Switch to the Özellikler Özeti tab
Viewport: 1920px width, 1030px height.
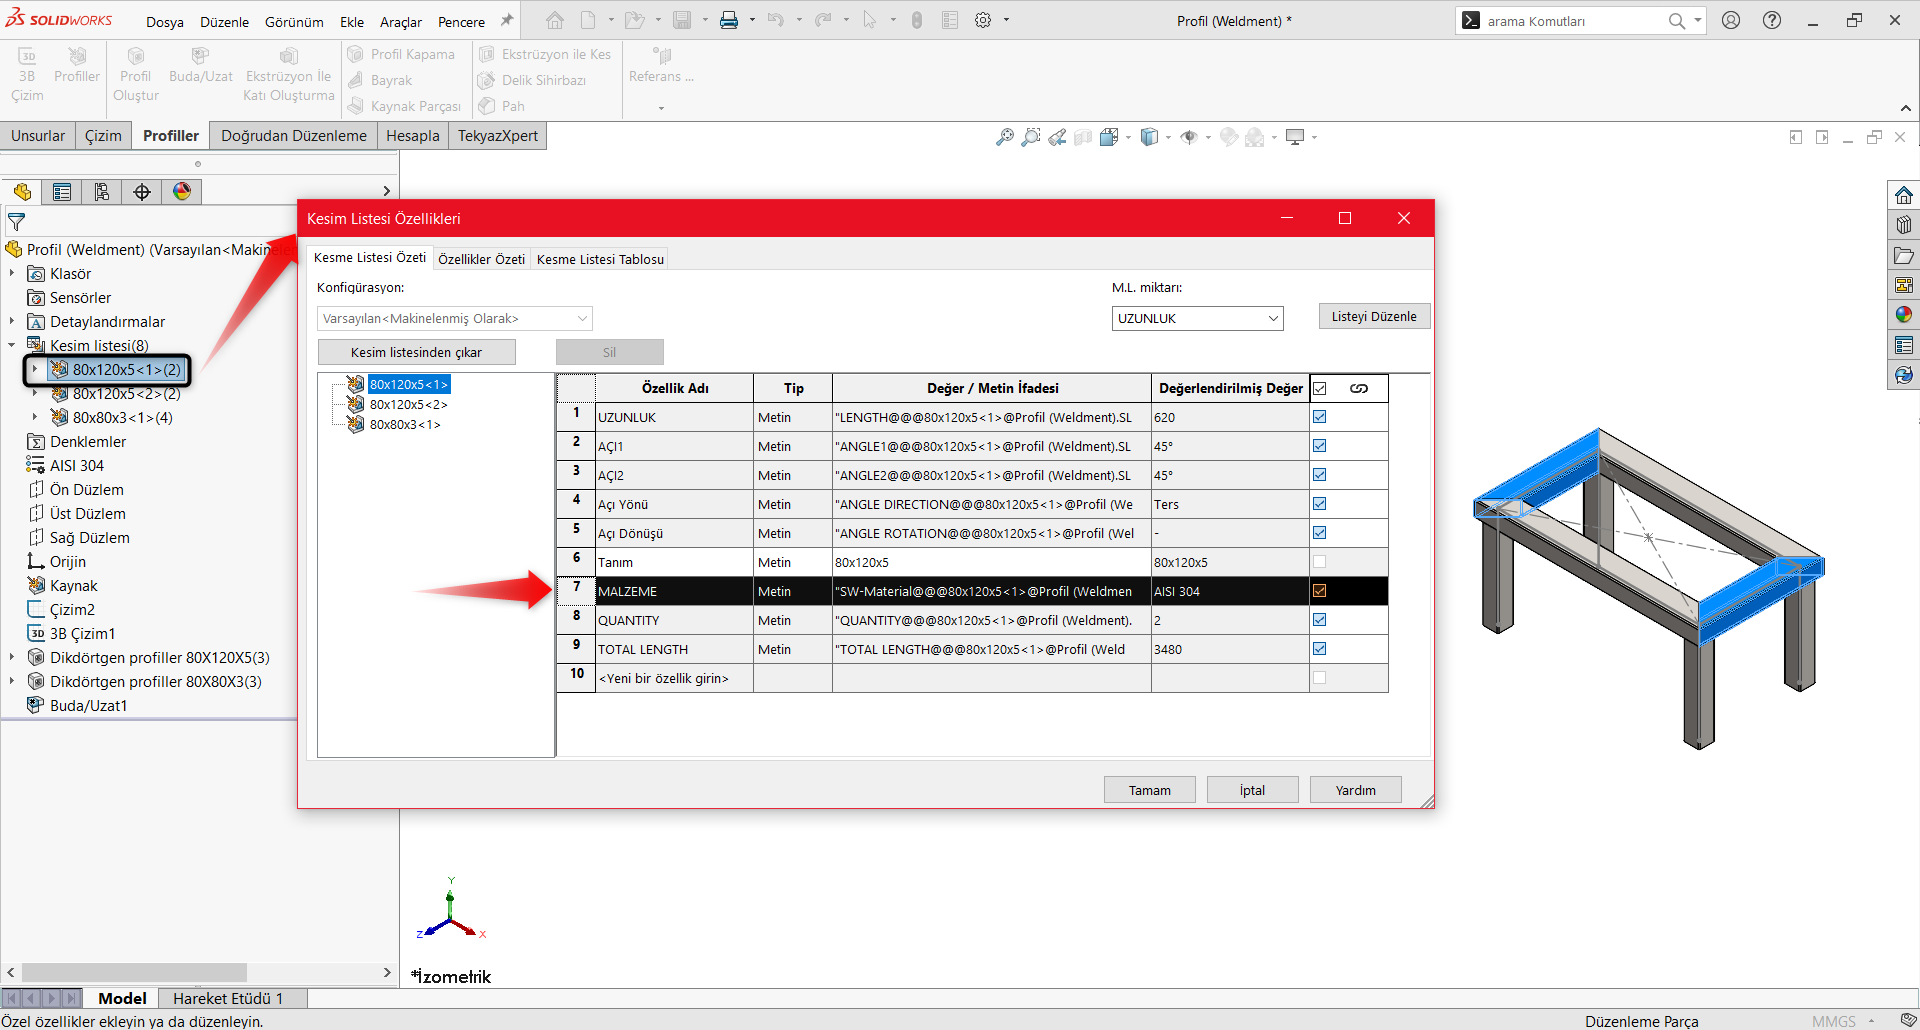481,259
